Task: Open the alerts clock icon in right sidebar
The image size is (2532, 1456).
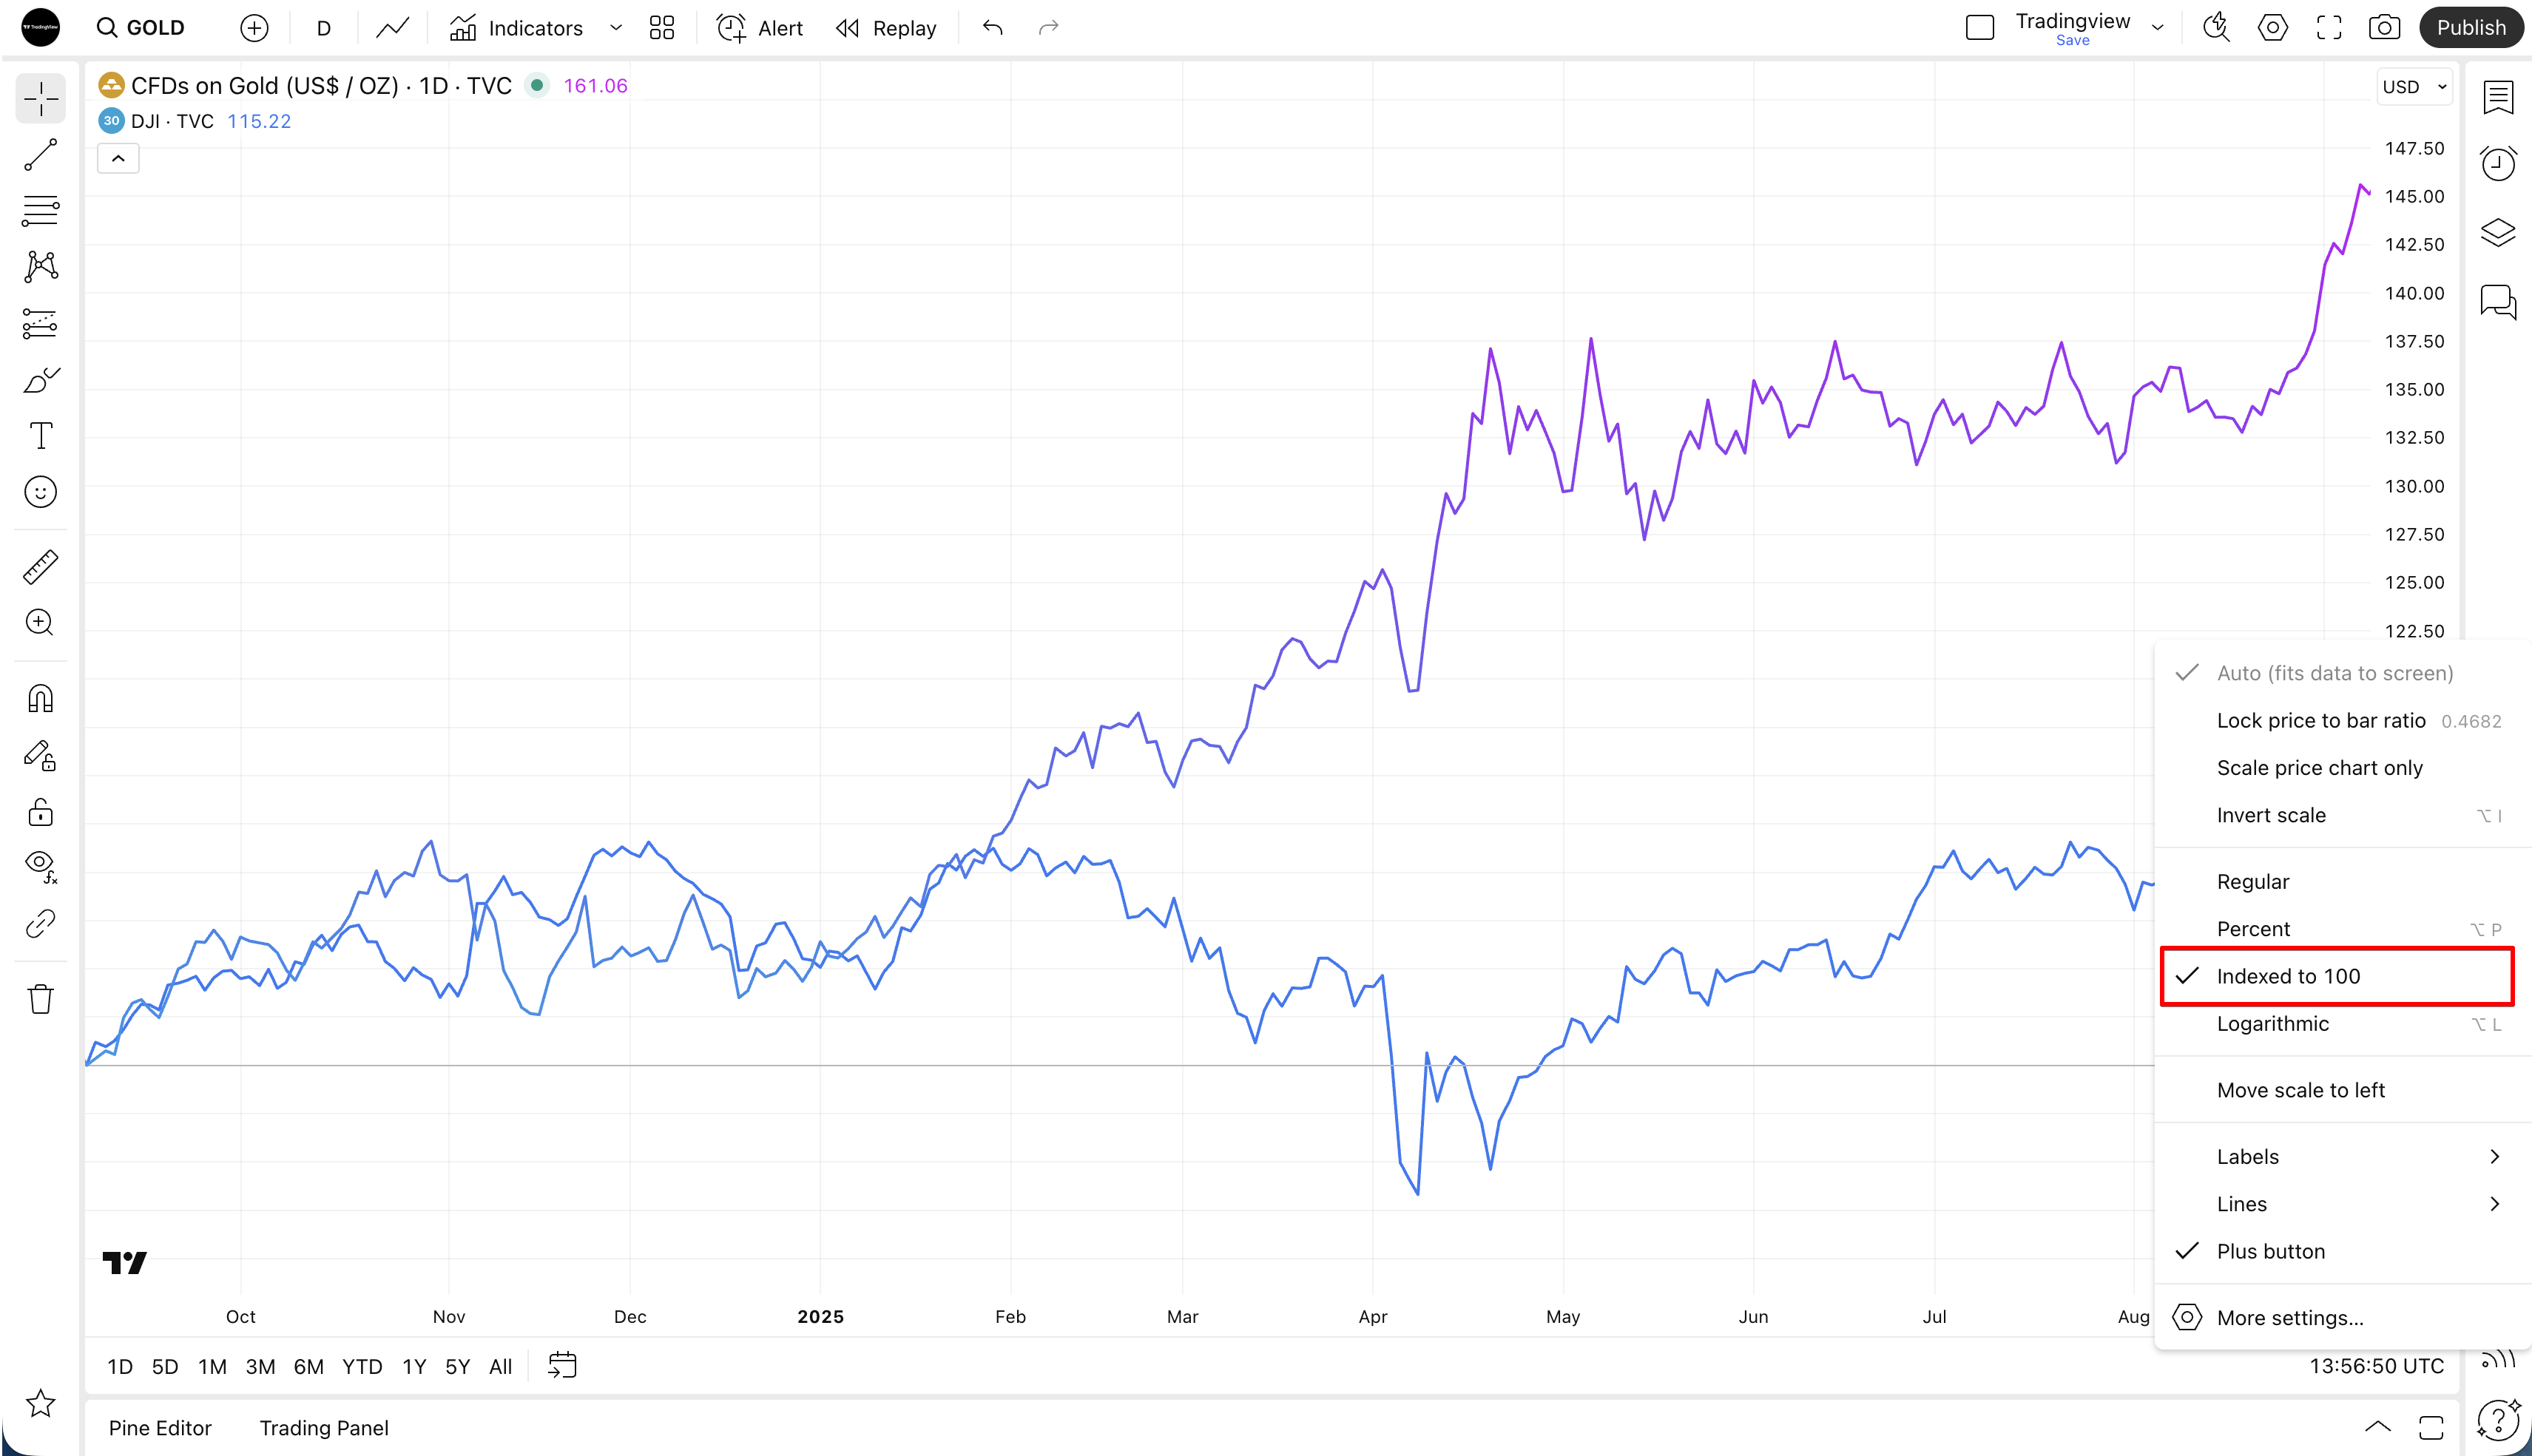Action: tap(2498, 164)
